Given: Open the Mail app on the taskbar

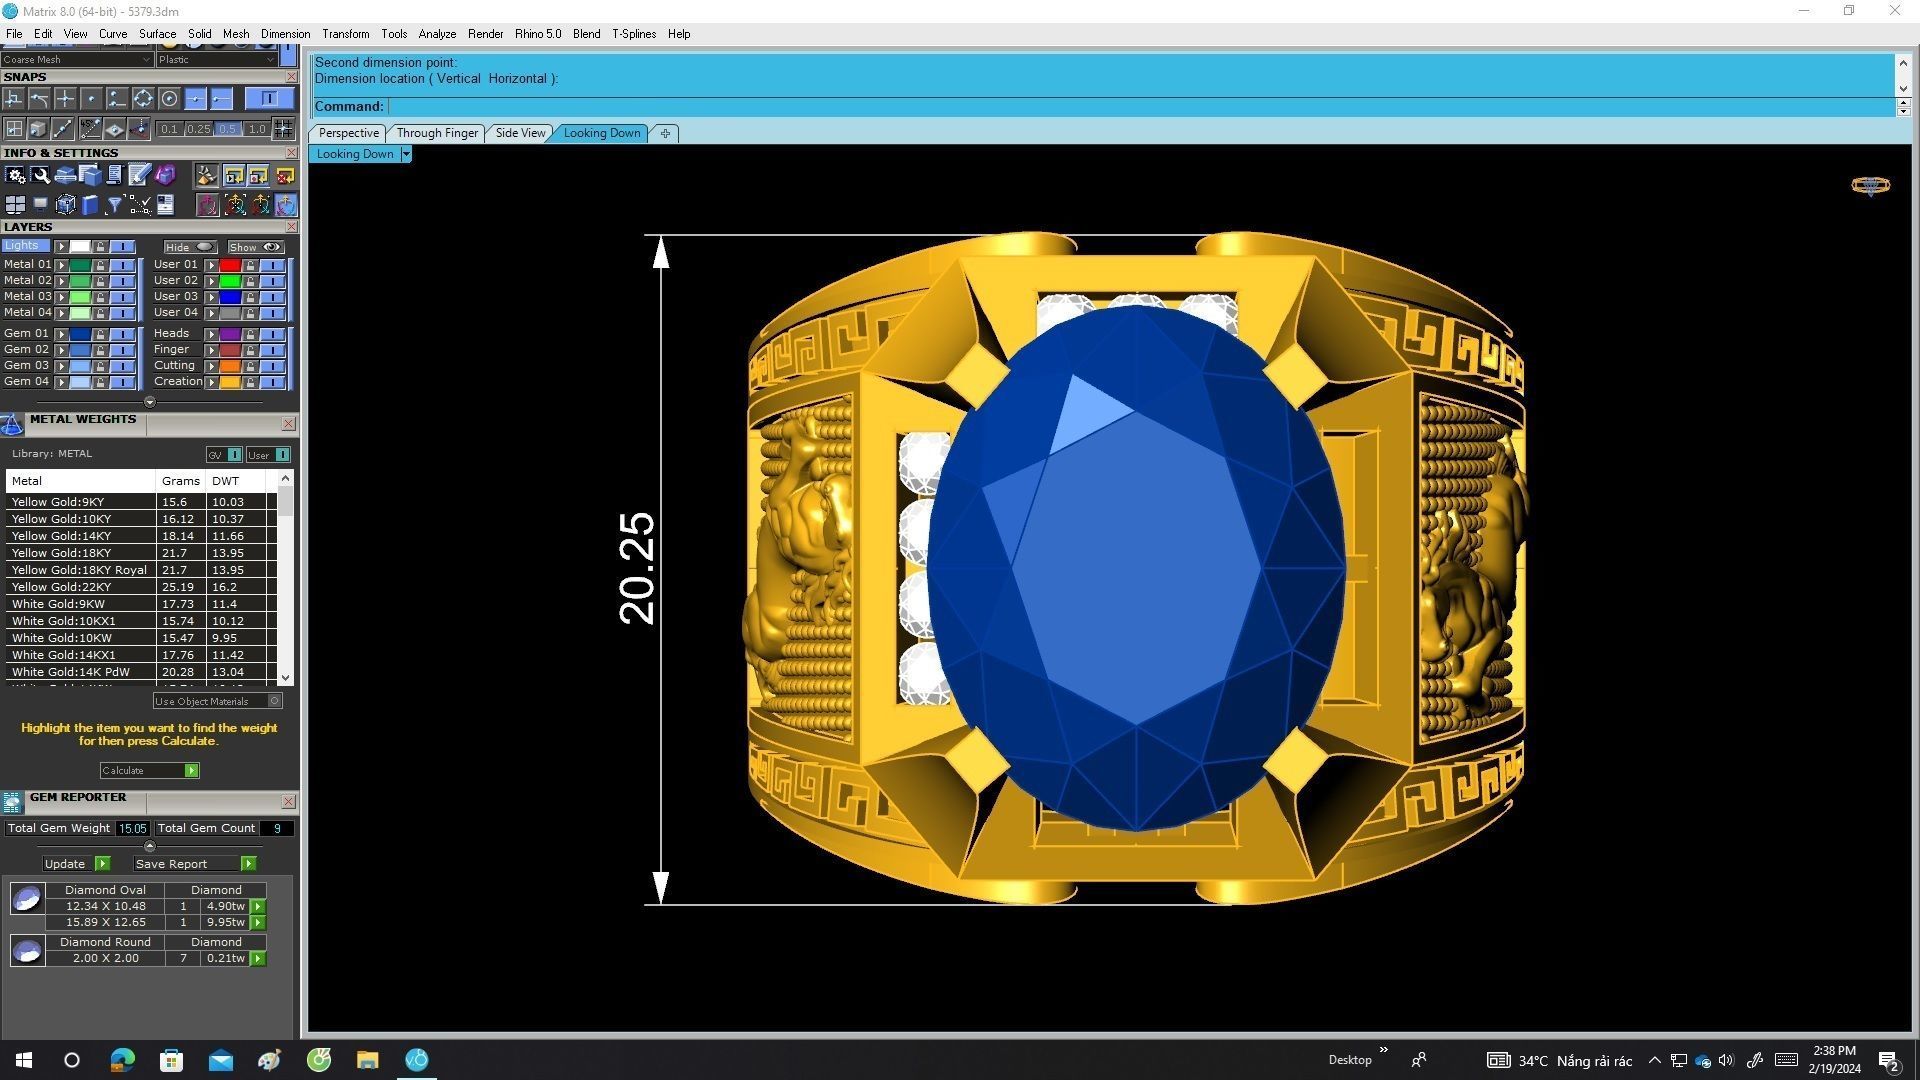Looking at the screenshot, I should pyautogui.click(x=220, y=1060).
